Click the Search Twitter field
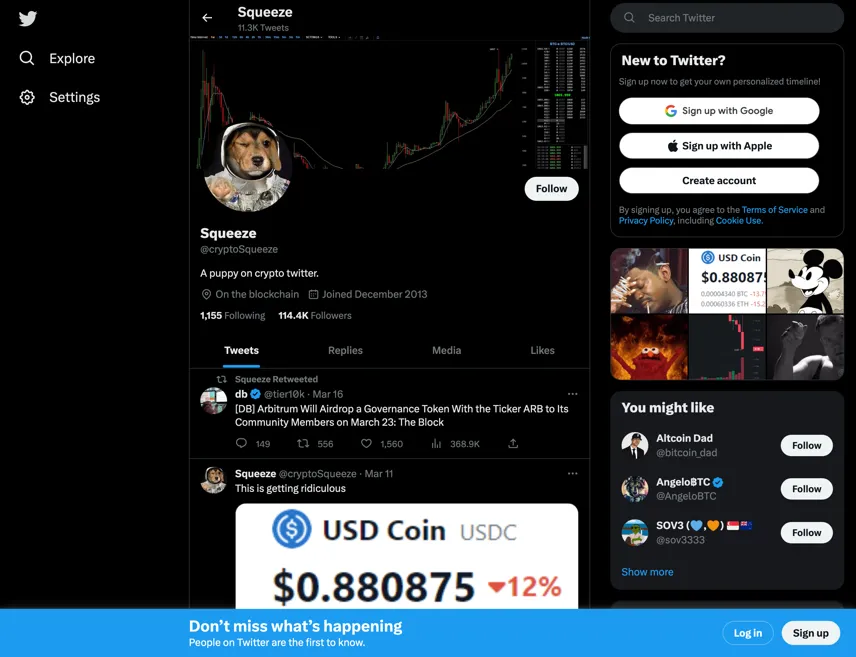856x657 pixels. [x=727, y=18]
